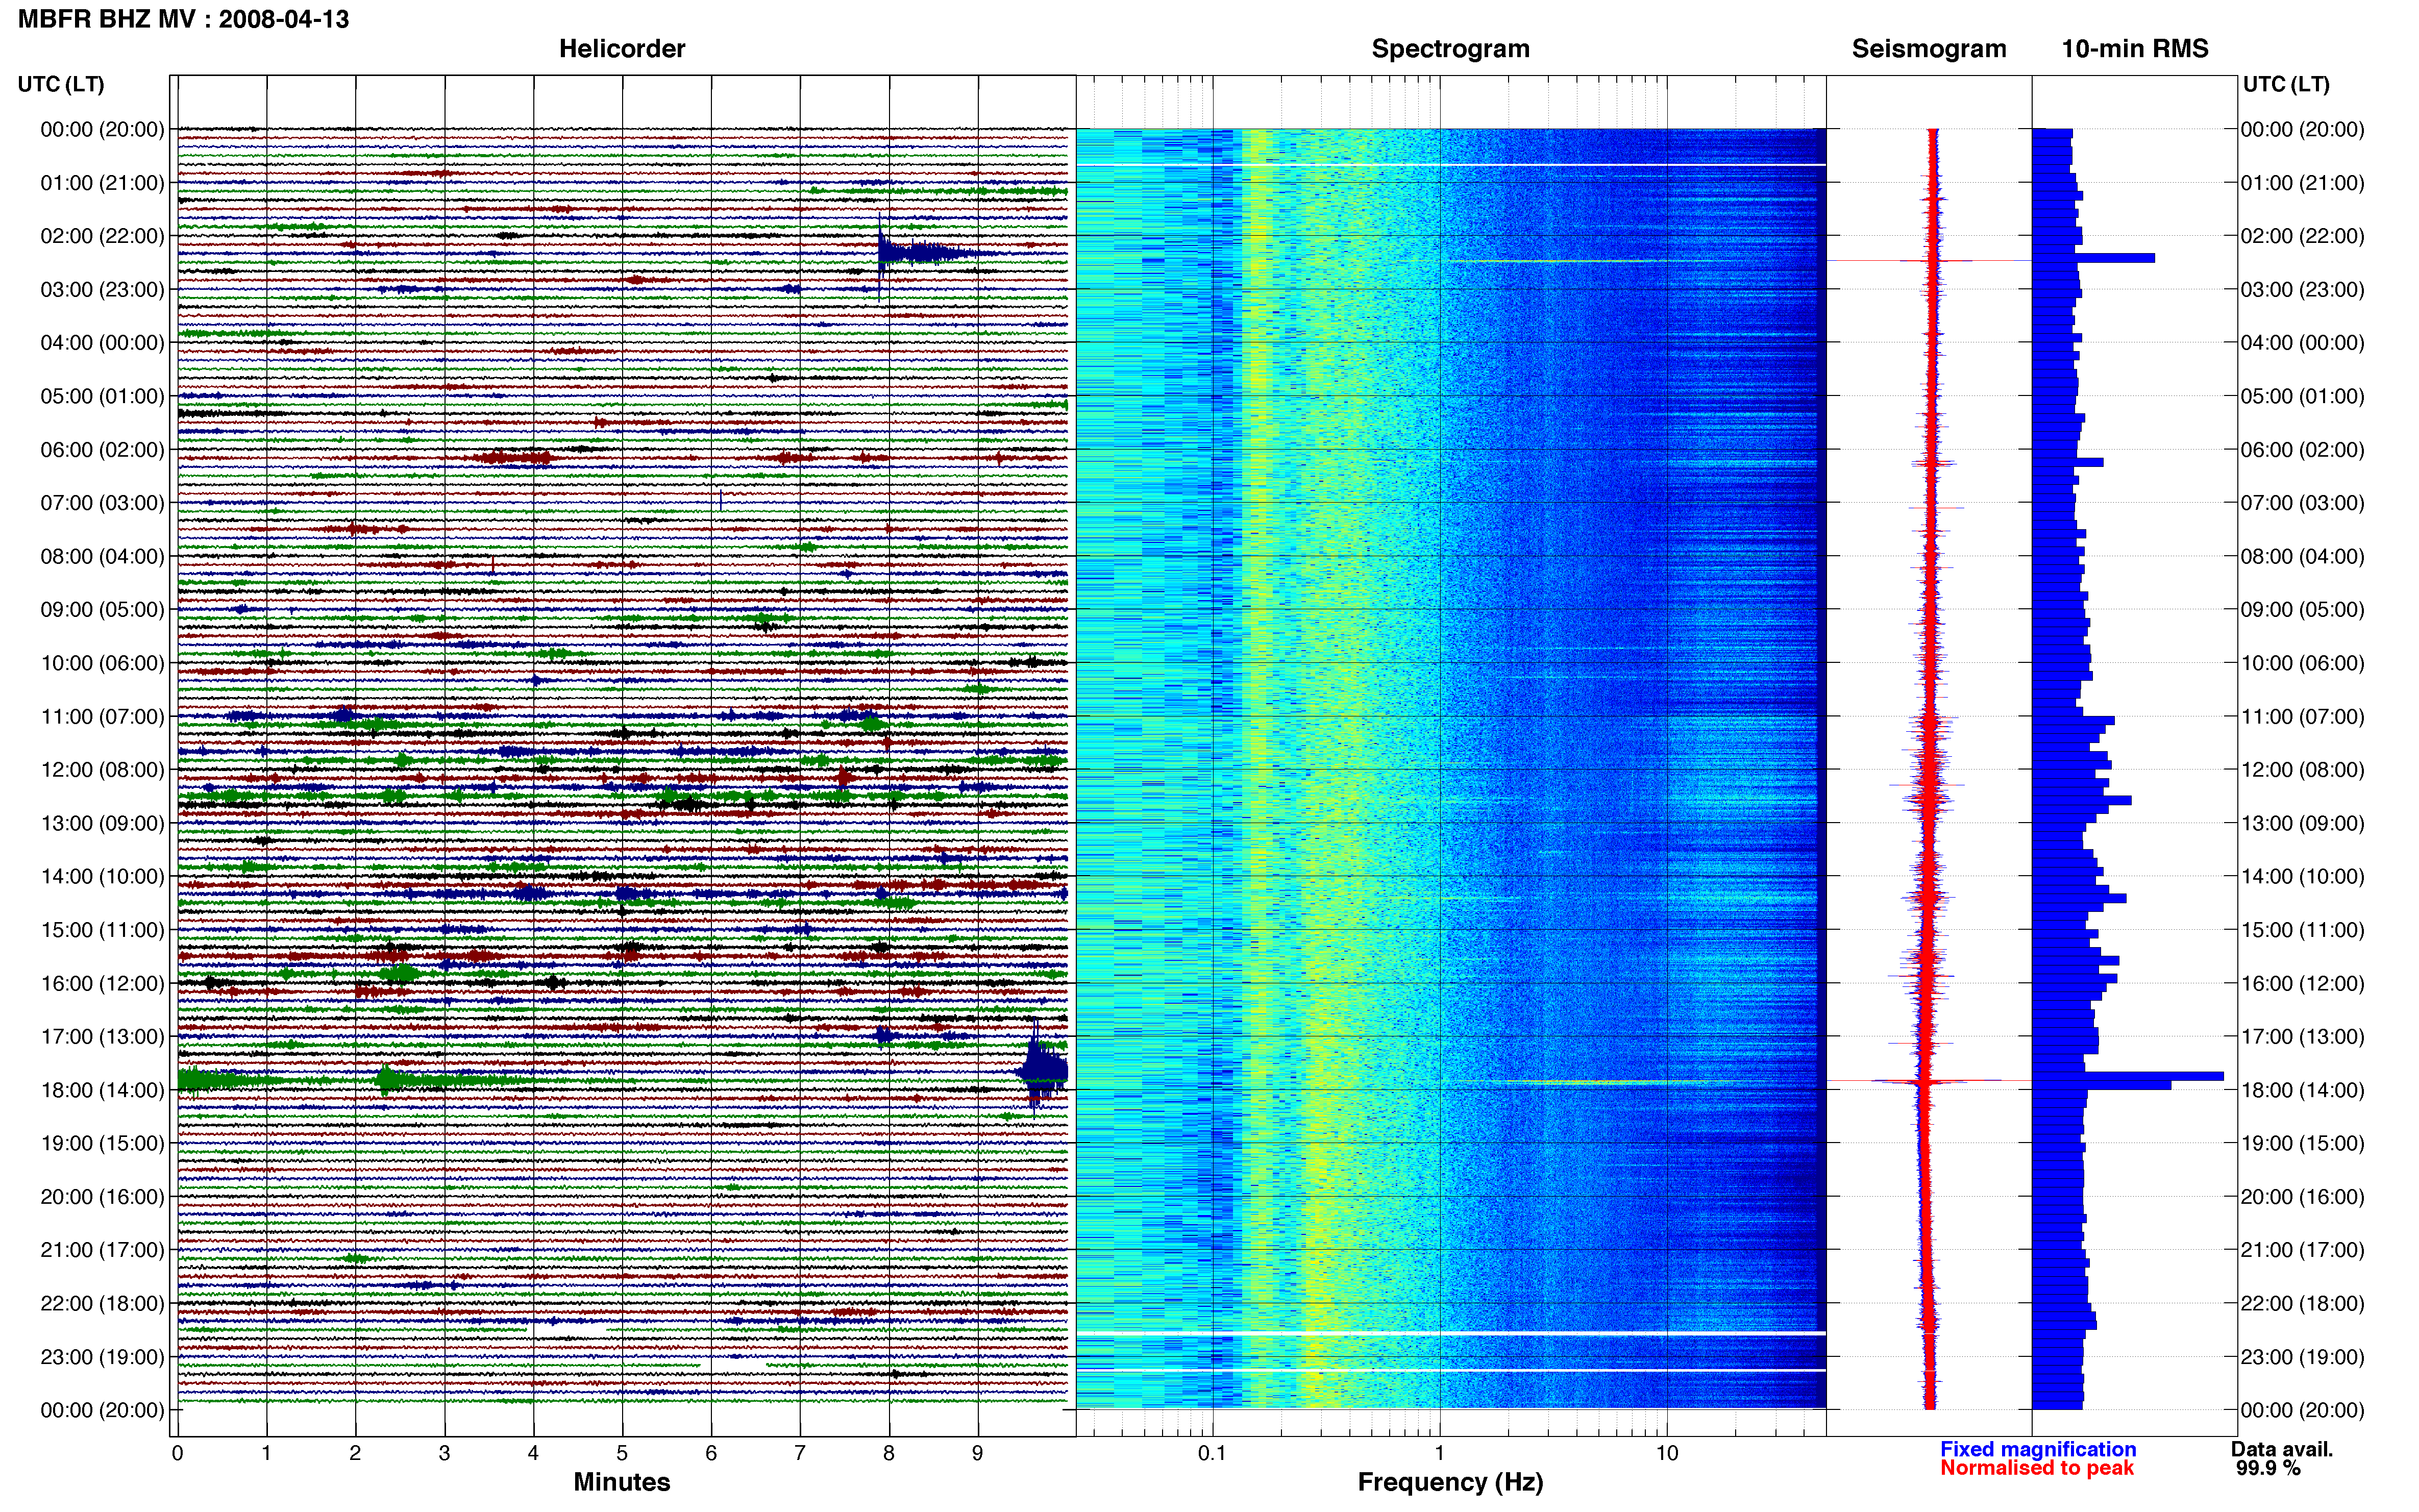2419x1512 pixels.
Task: Click the 'Helicorder' panel heading
Action: (621, 49)
